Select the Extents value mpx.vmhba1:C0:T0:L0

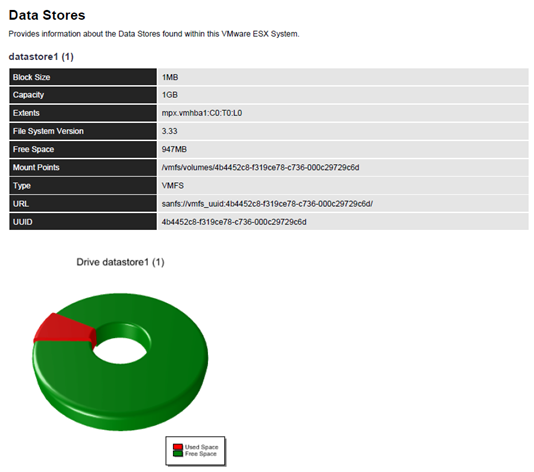(202, 113)
